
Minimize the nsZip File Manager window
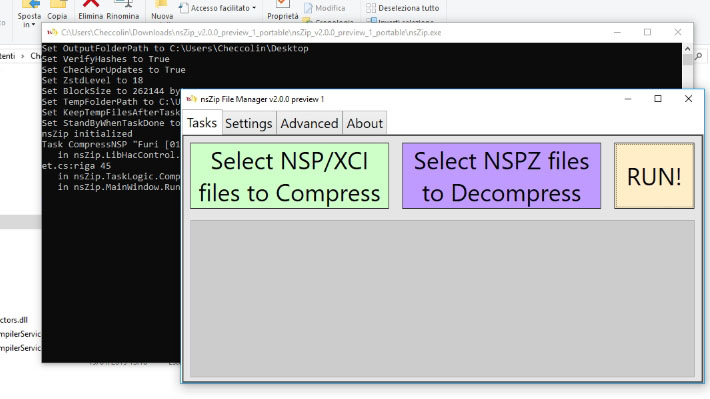(628, 99)
